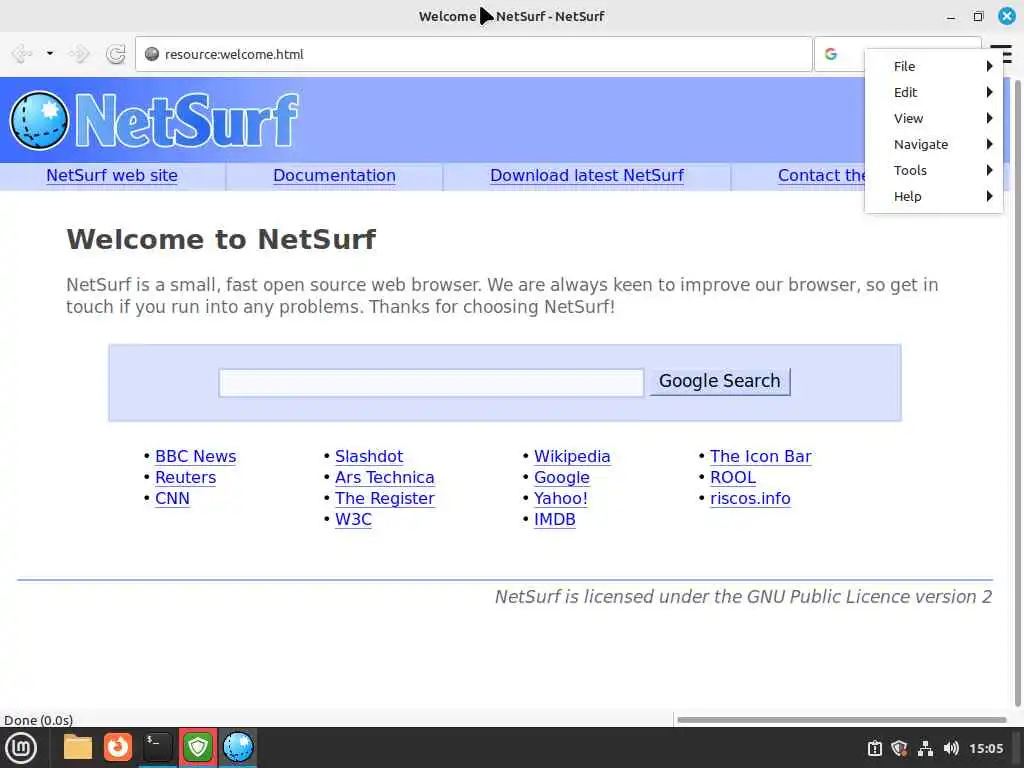This screenshot has width=1024, height=768.
Task: Click the vertical scrollbar on the right
Action: pos(1017,392)
